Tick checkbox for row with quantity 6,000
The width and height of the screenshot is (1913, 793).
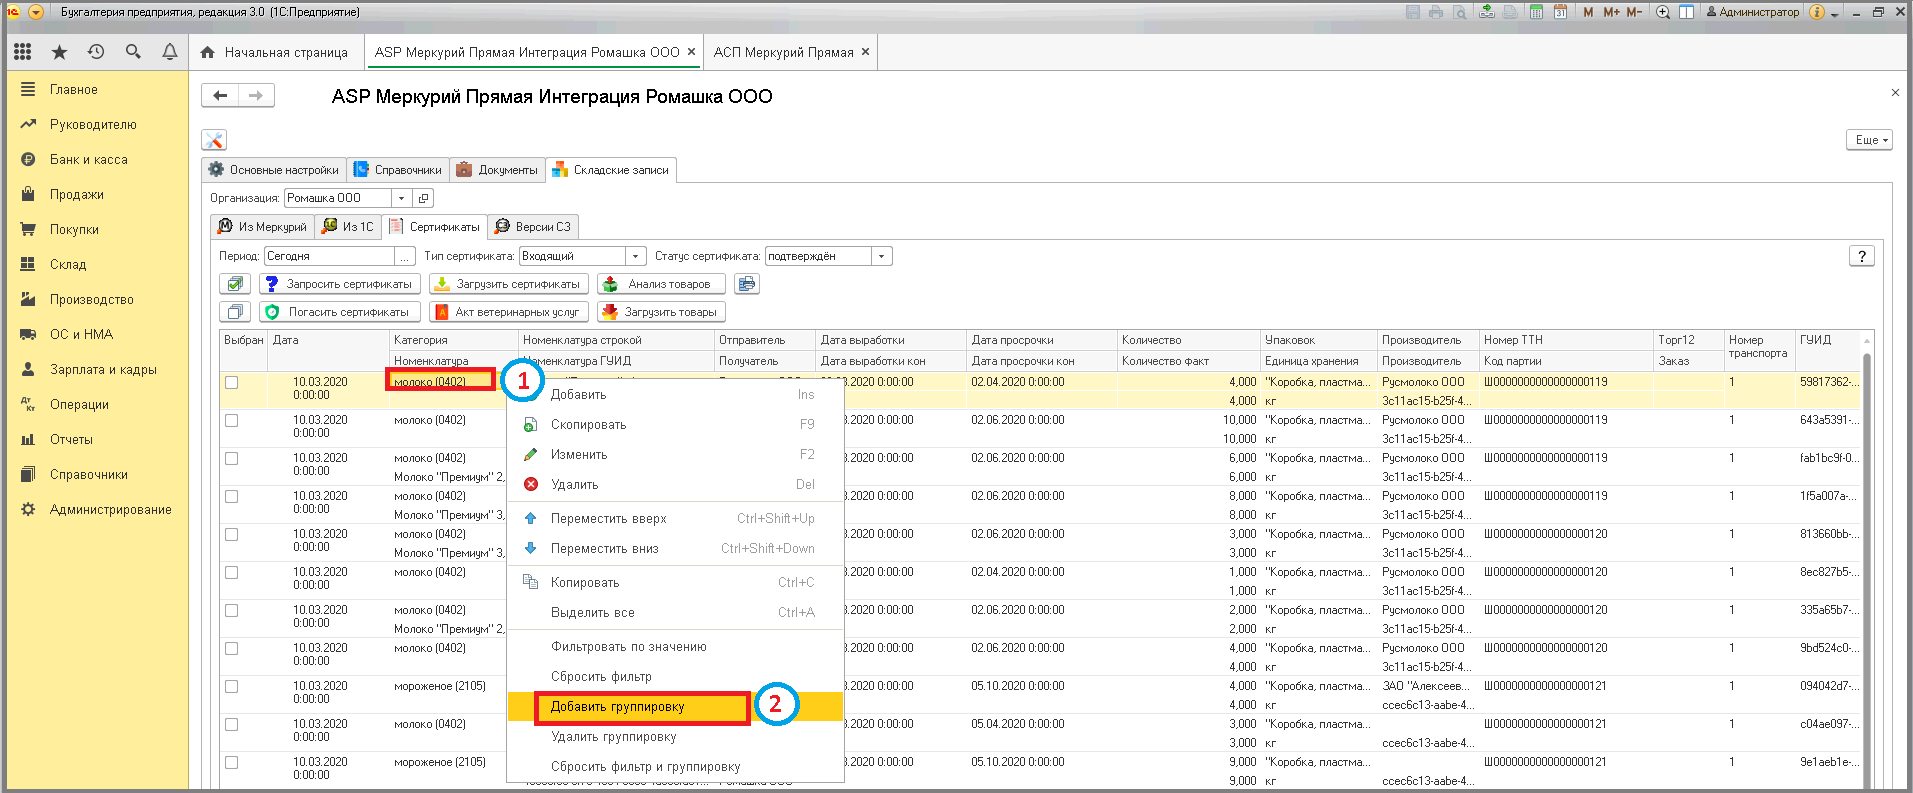click(x=232, y=458)
